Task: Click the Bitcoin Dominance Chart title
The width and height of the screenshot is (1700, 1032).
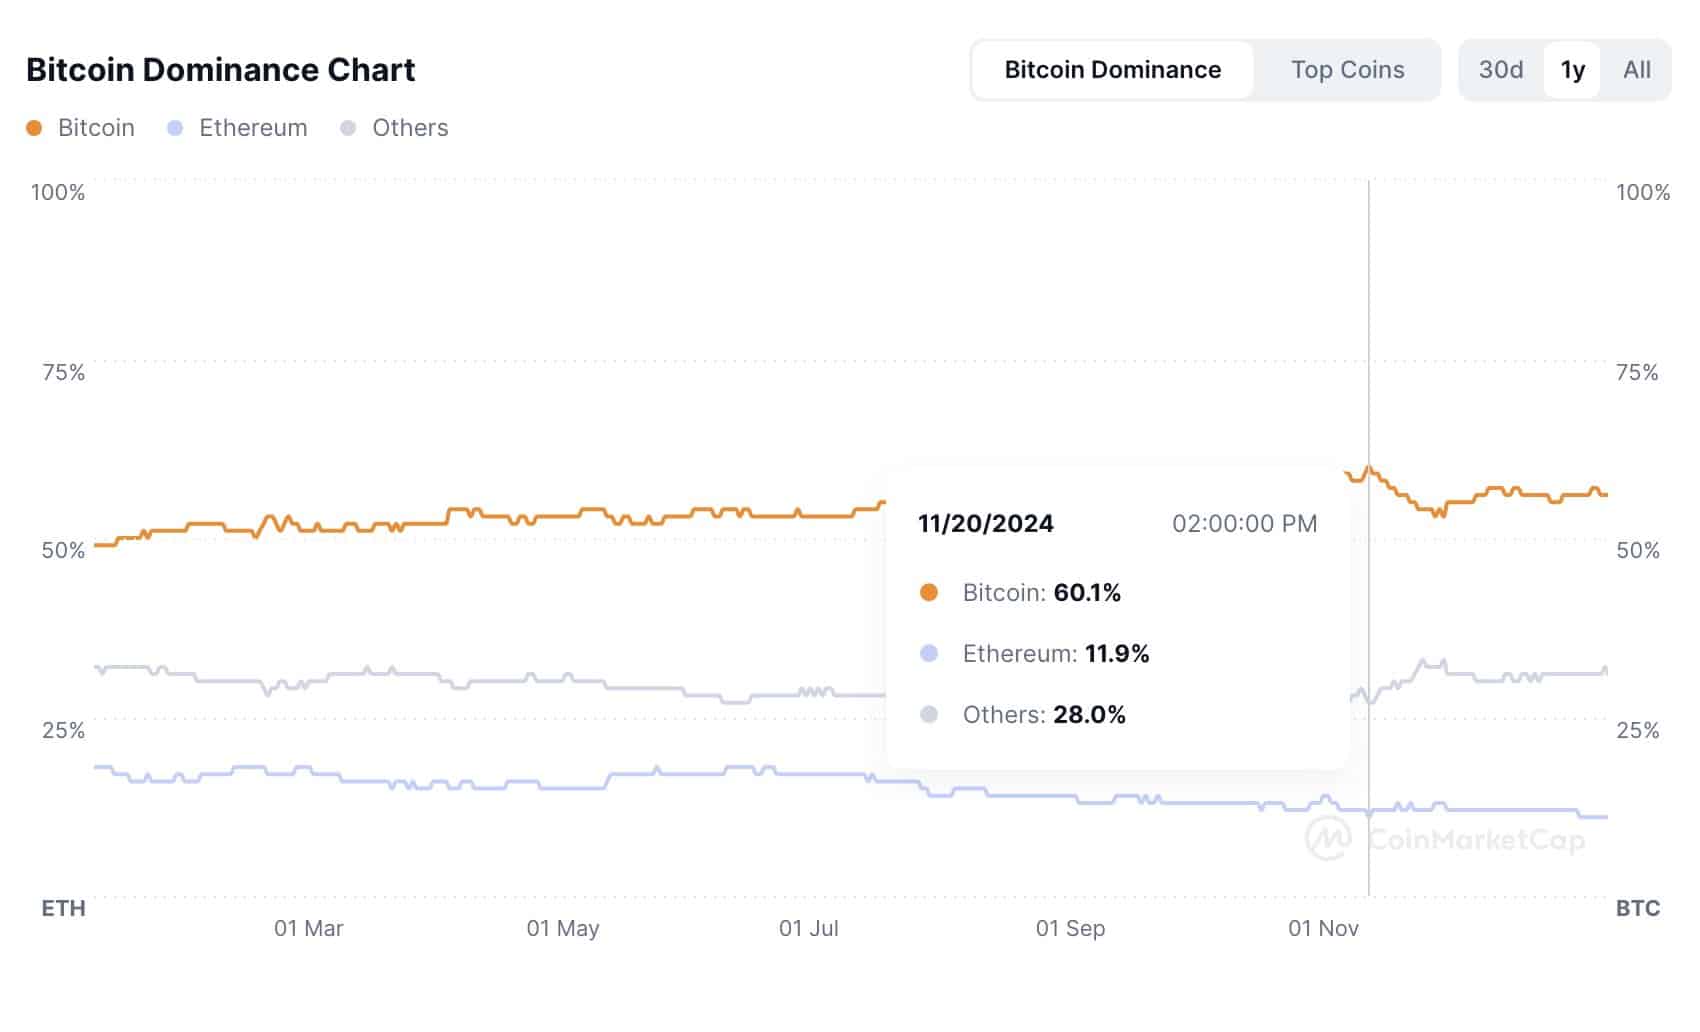Action: 221,69
